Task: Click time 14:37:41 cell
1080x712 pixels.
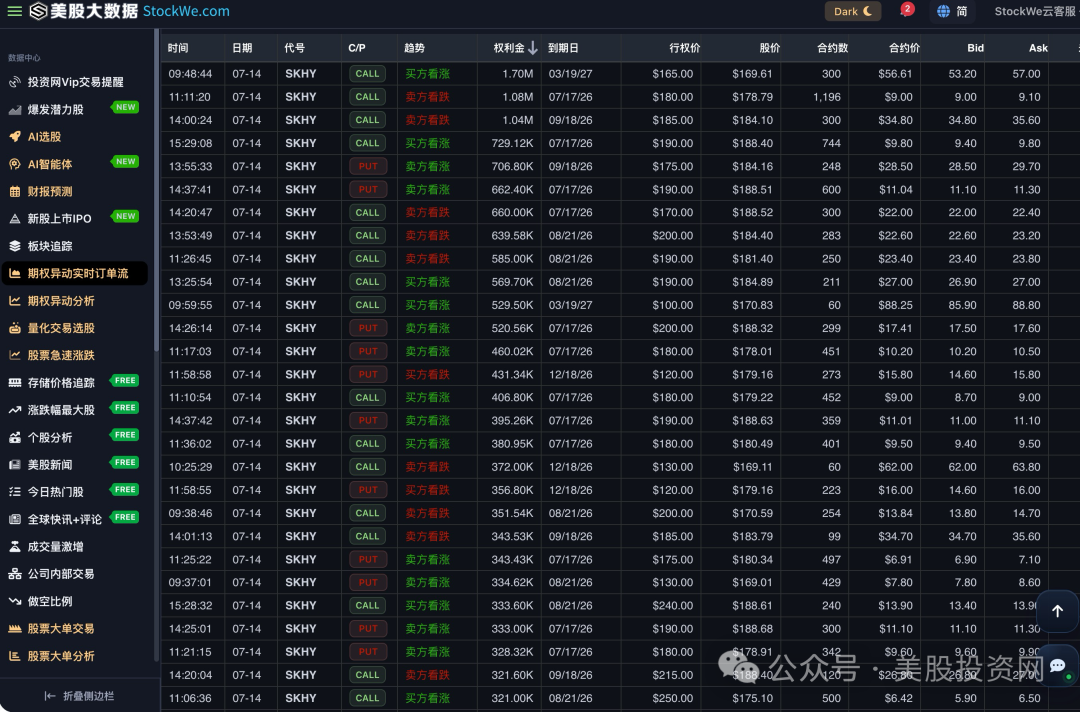Action: [190, 189]
